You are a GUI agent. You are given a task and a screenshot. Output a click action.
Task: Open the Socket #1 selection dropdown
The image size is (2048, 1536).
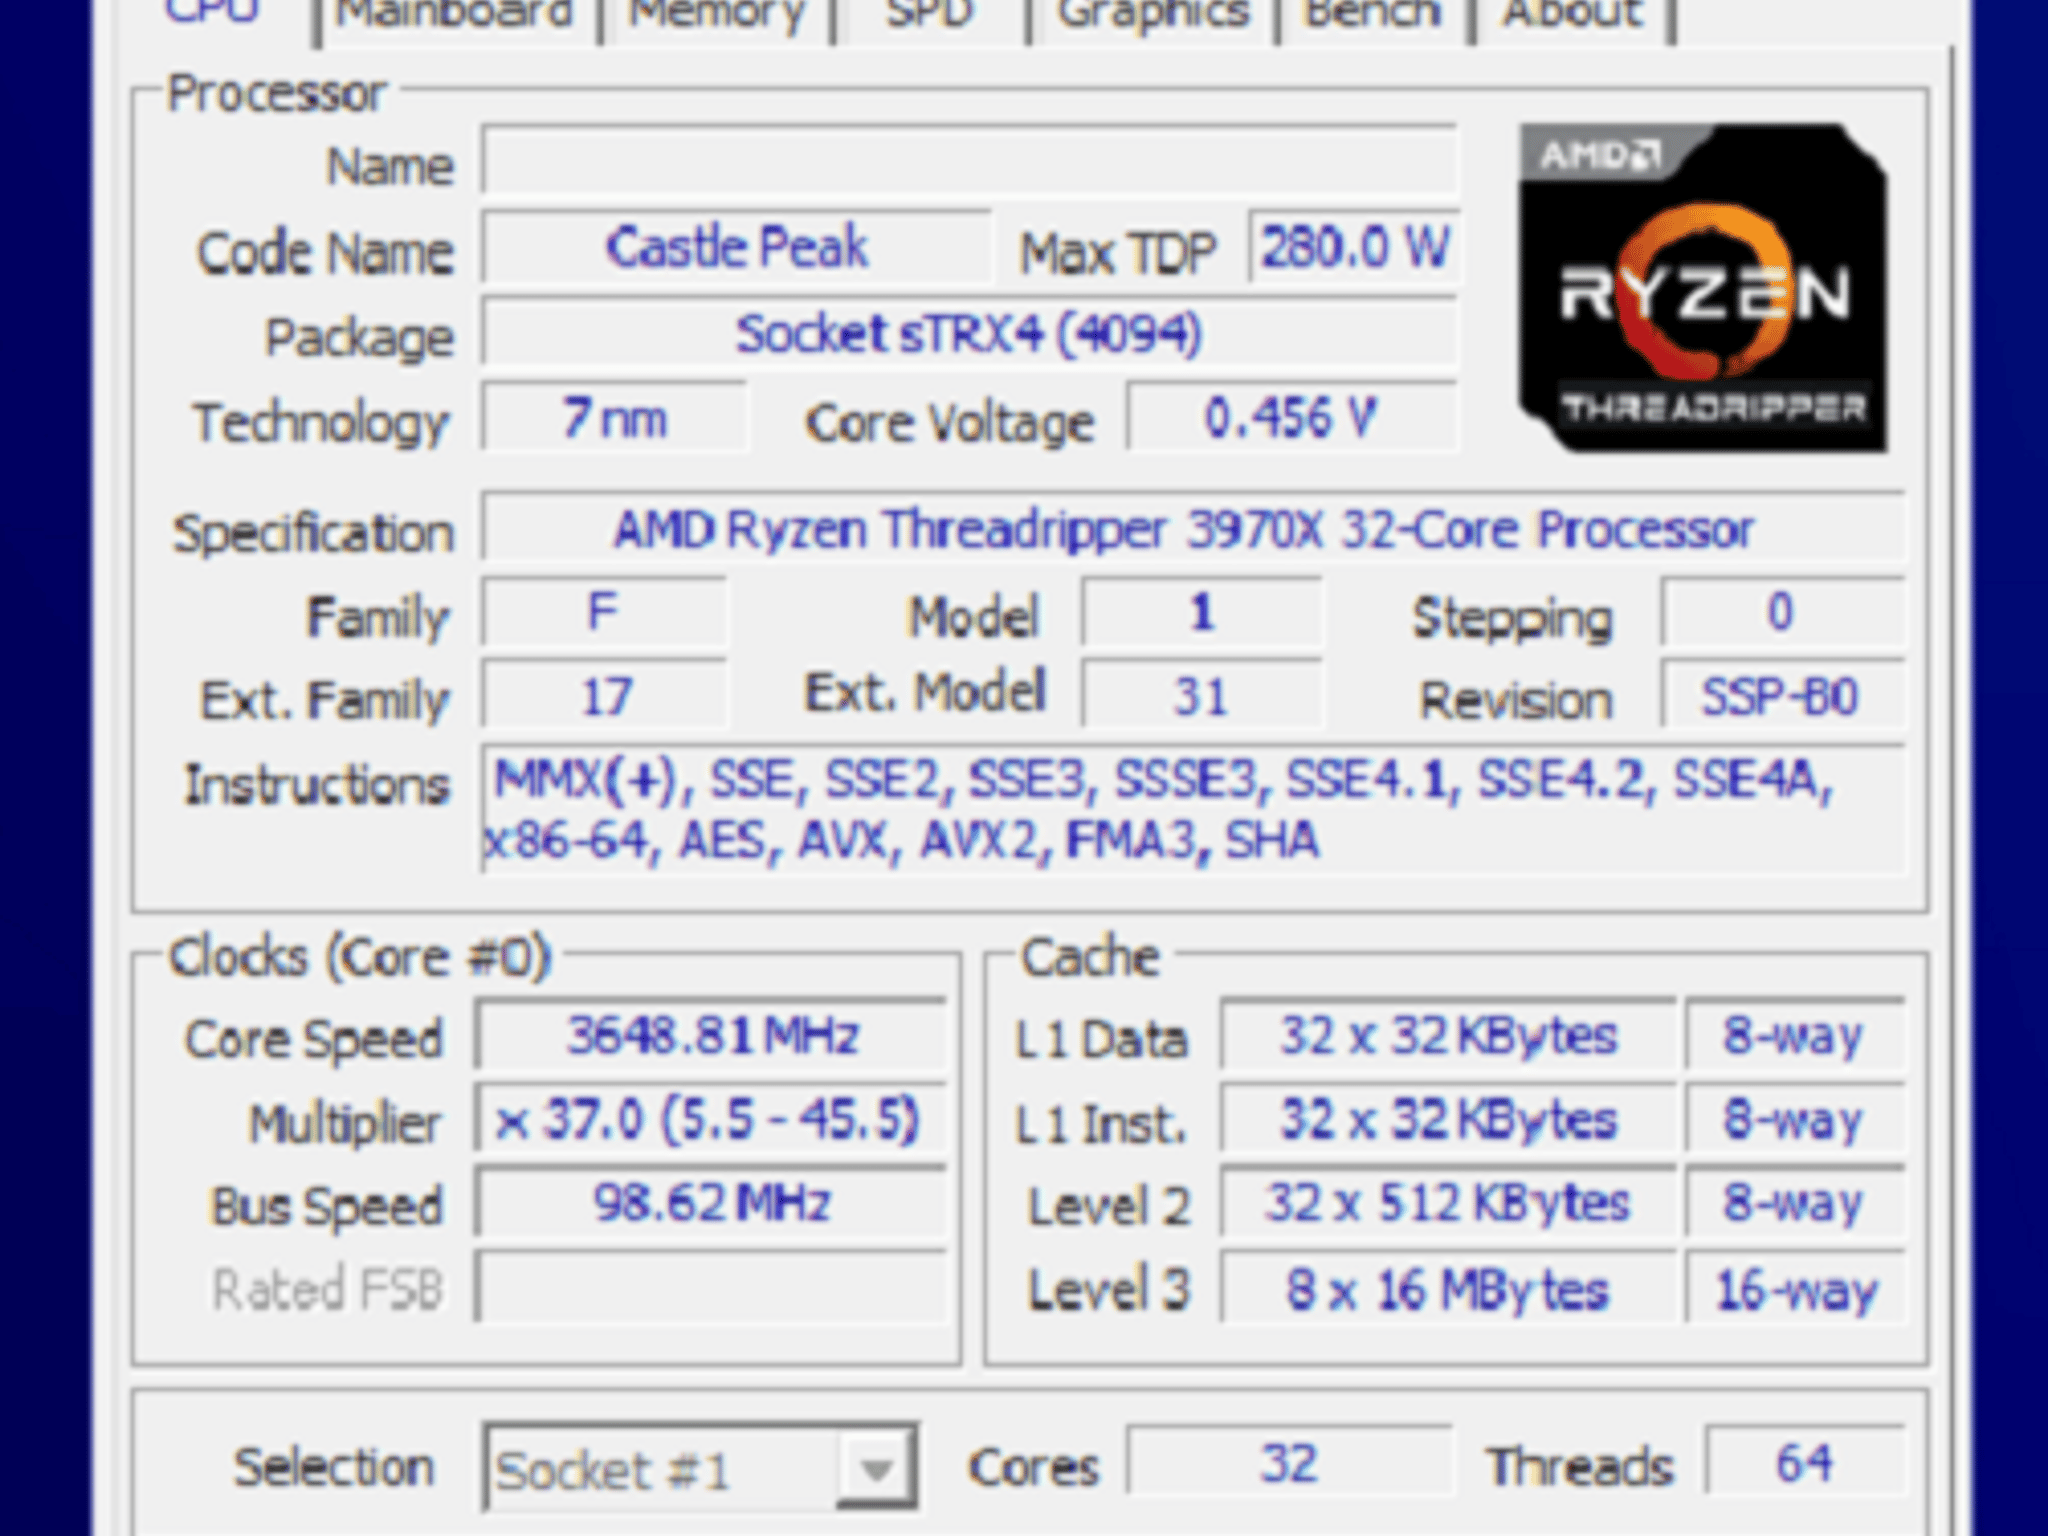700,1468
